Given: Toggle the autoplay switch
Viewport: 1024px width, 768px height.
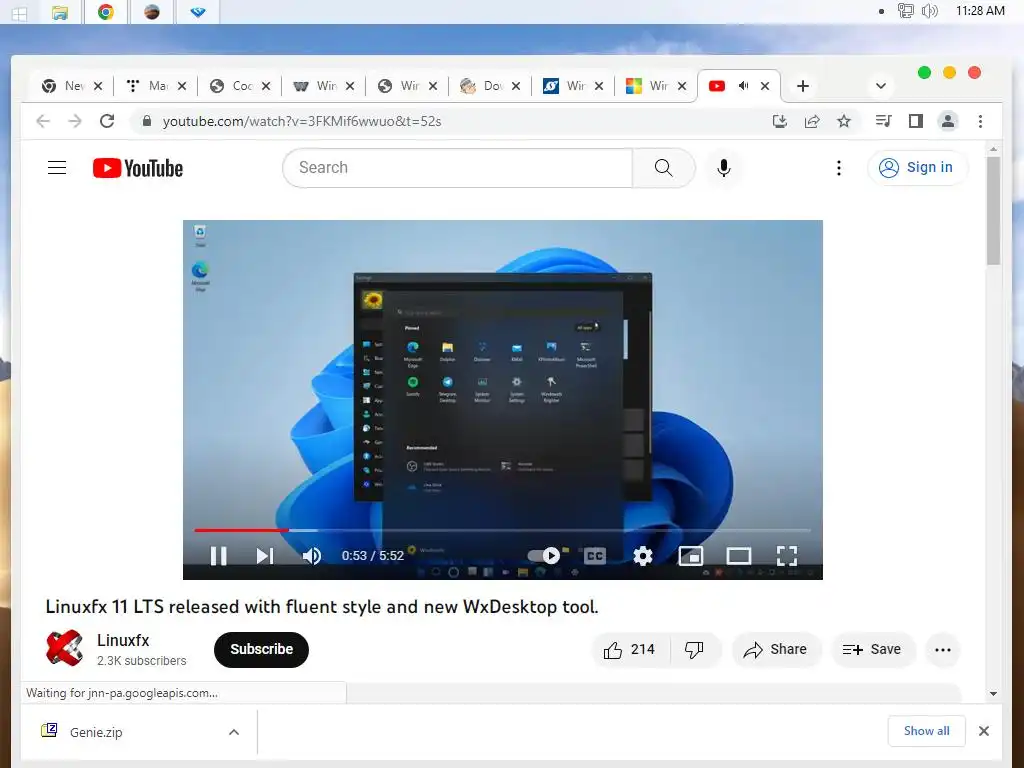Looking at the screenshot, I should tap(545, 555).
